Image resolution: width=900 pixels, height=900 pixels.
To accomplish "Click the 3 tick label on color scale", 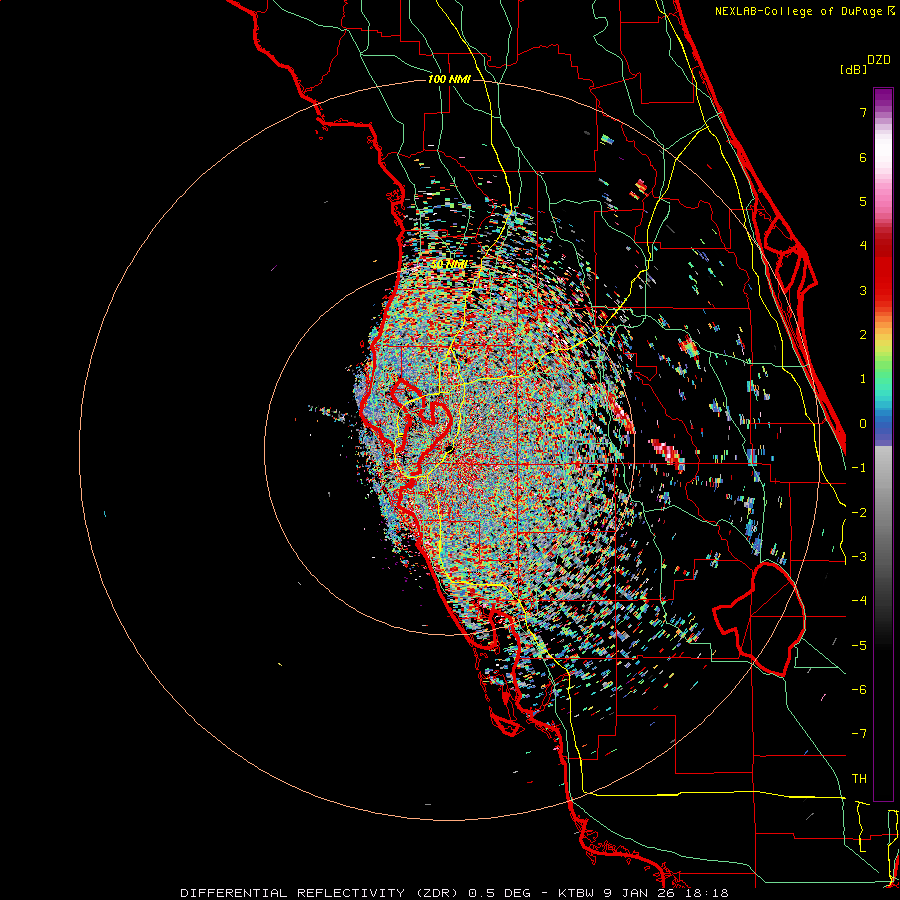I will tap(863, 290).
